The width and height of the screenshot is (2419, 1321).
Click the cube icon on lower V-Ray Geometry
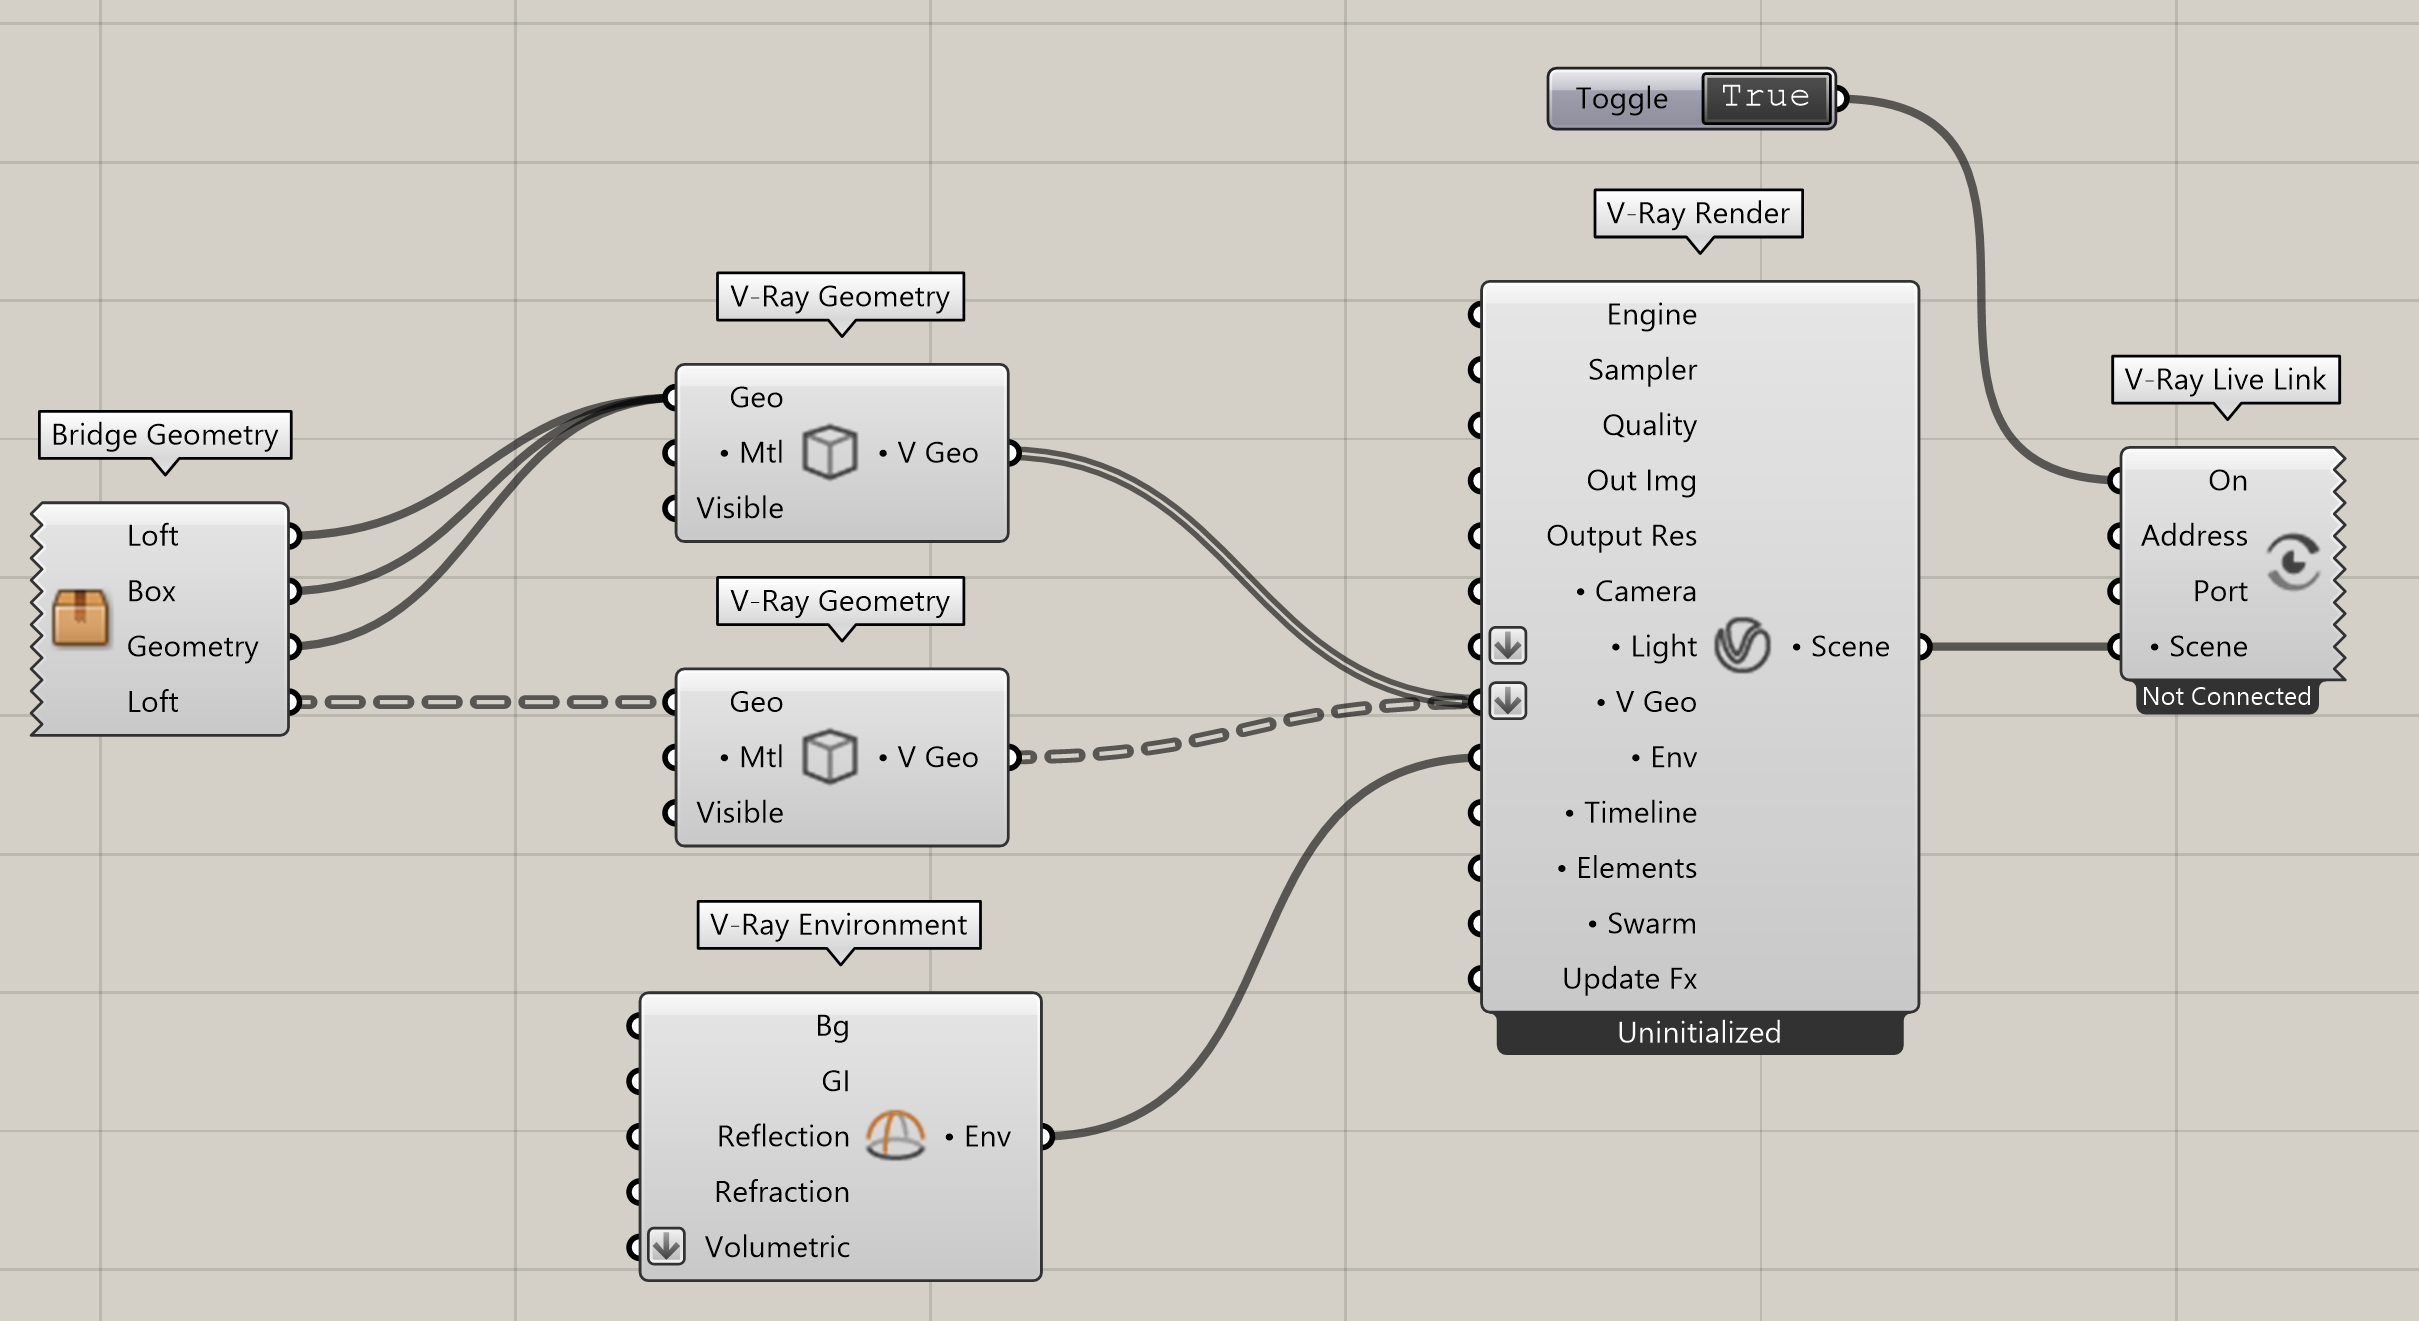coord(830,756)
